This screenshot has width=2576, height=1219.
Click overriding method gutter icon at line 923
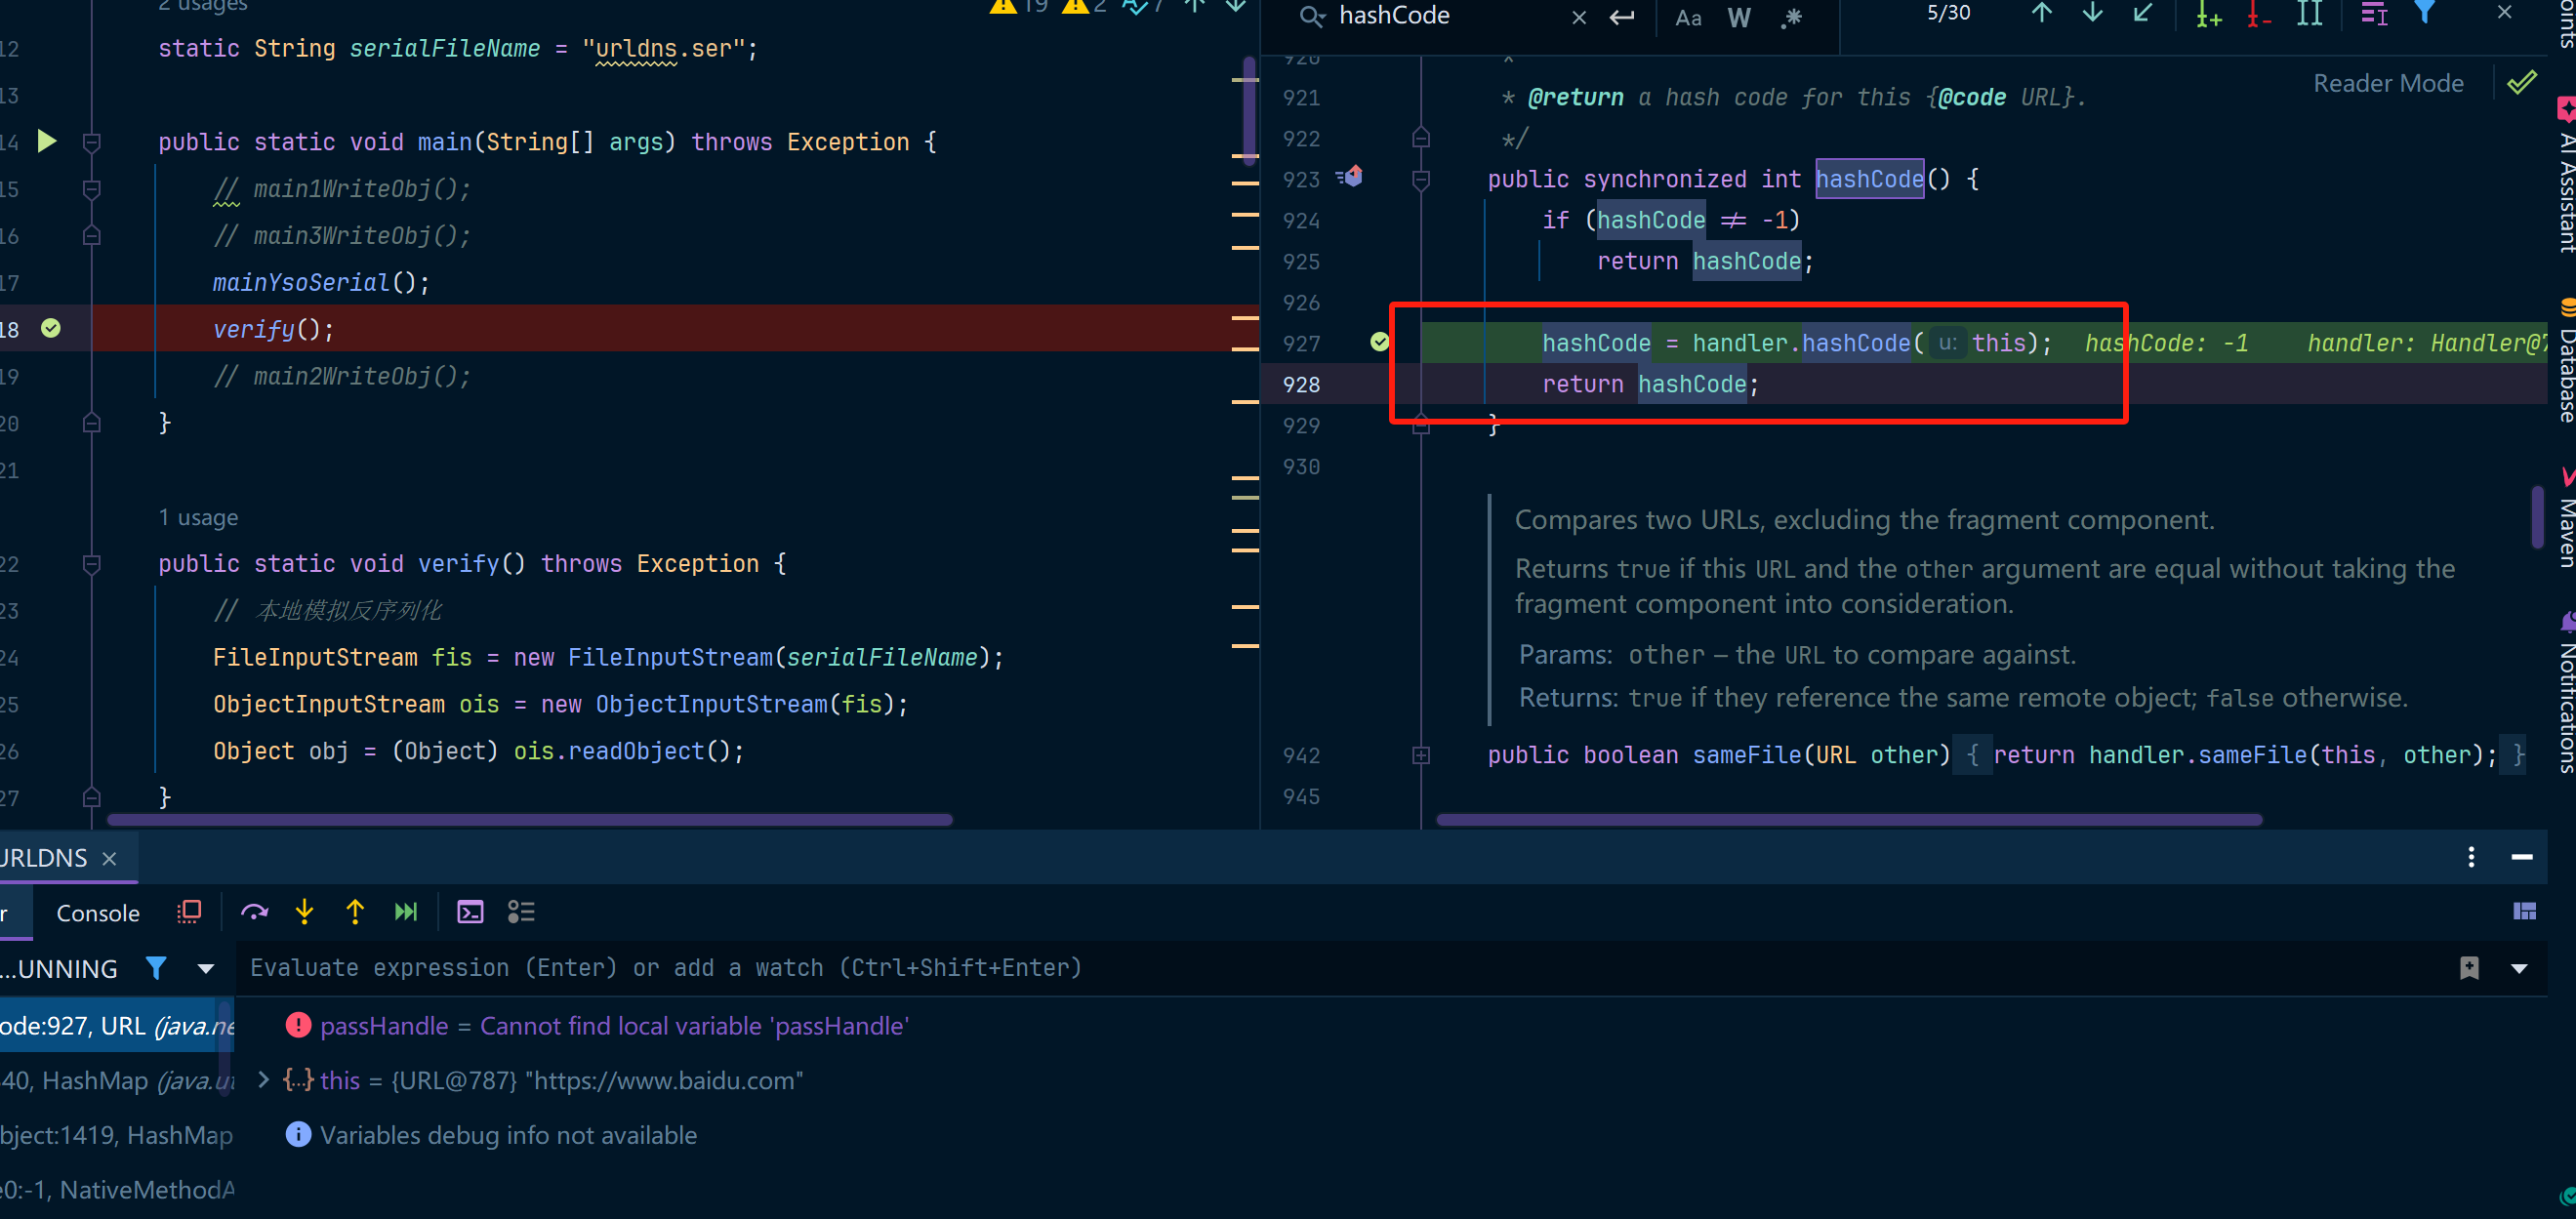coord(1350,177)
